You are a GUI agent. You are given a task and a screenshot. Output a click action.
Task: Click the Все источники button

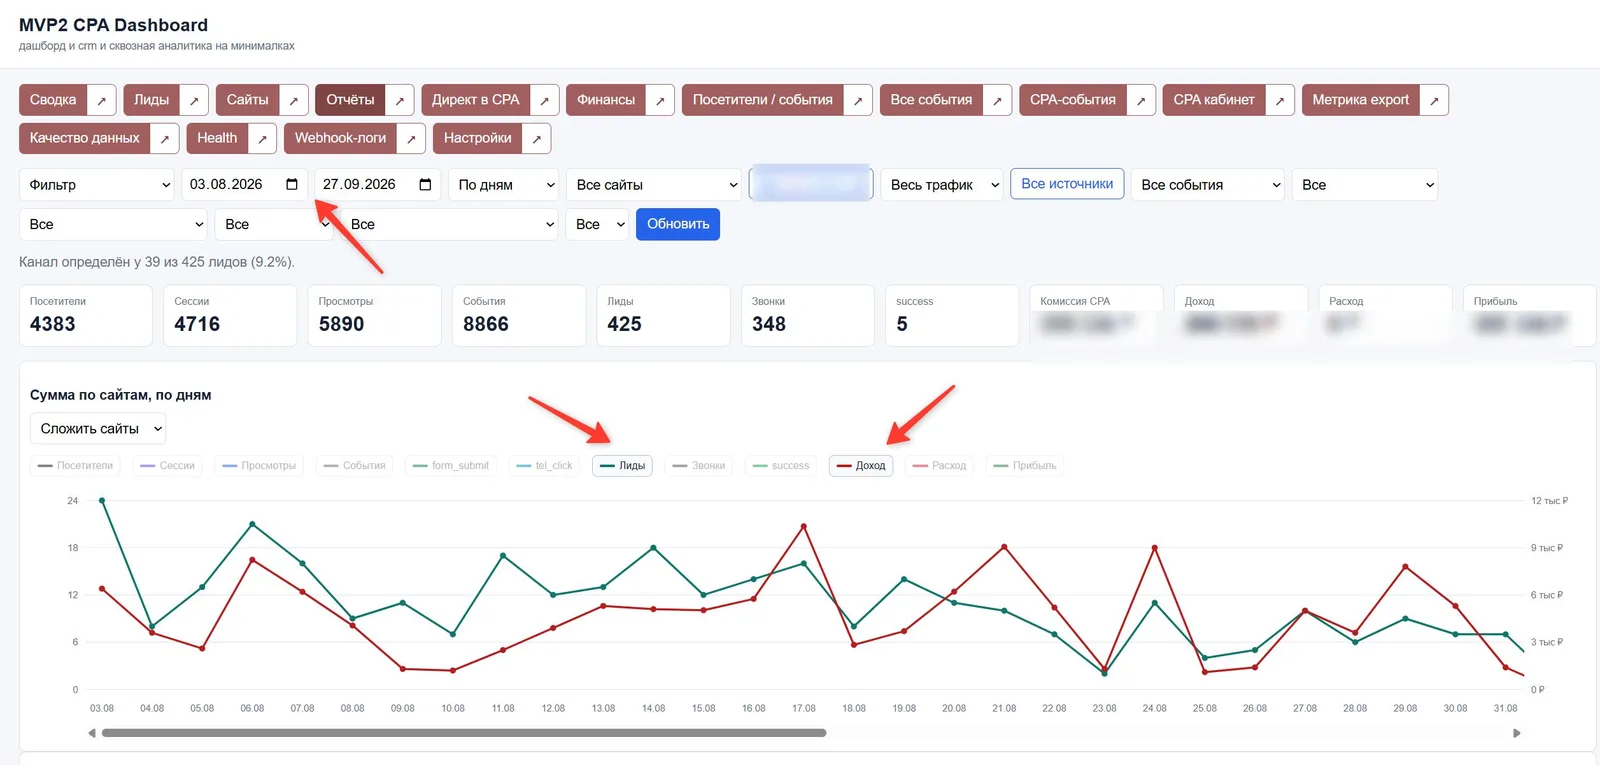pos(1067,184)
